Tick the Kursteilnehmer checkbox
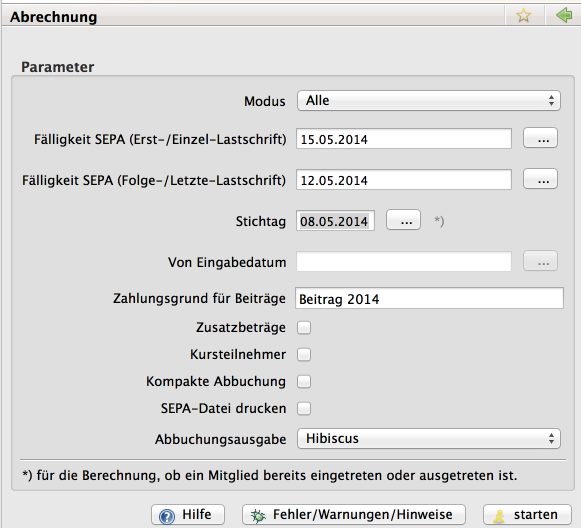Screen dimensions: 581x528 coord(304,355)
